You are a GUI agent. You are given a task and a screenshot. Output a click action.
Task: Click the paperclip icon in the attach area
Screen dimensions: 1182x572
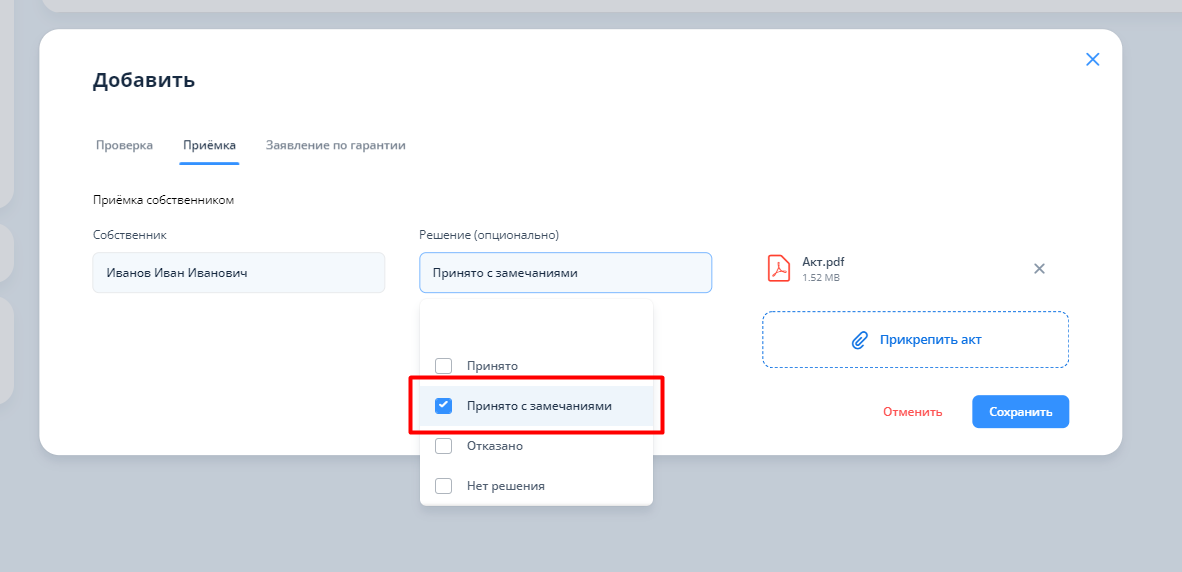859,340
